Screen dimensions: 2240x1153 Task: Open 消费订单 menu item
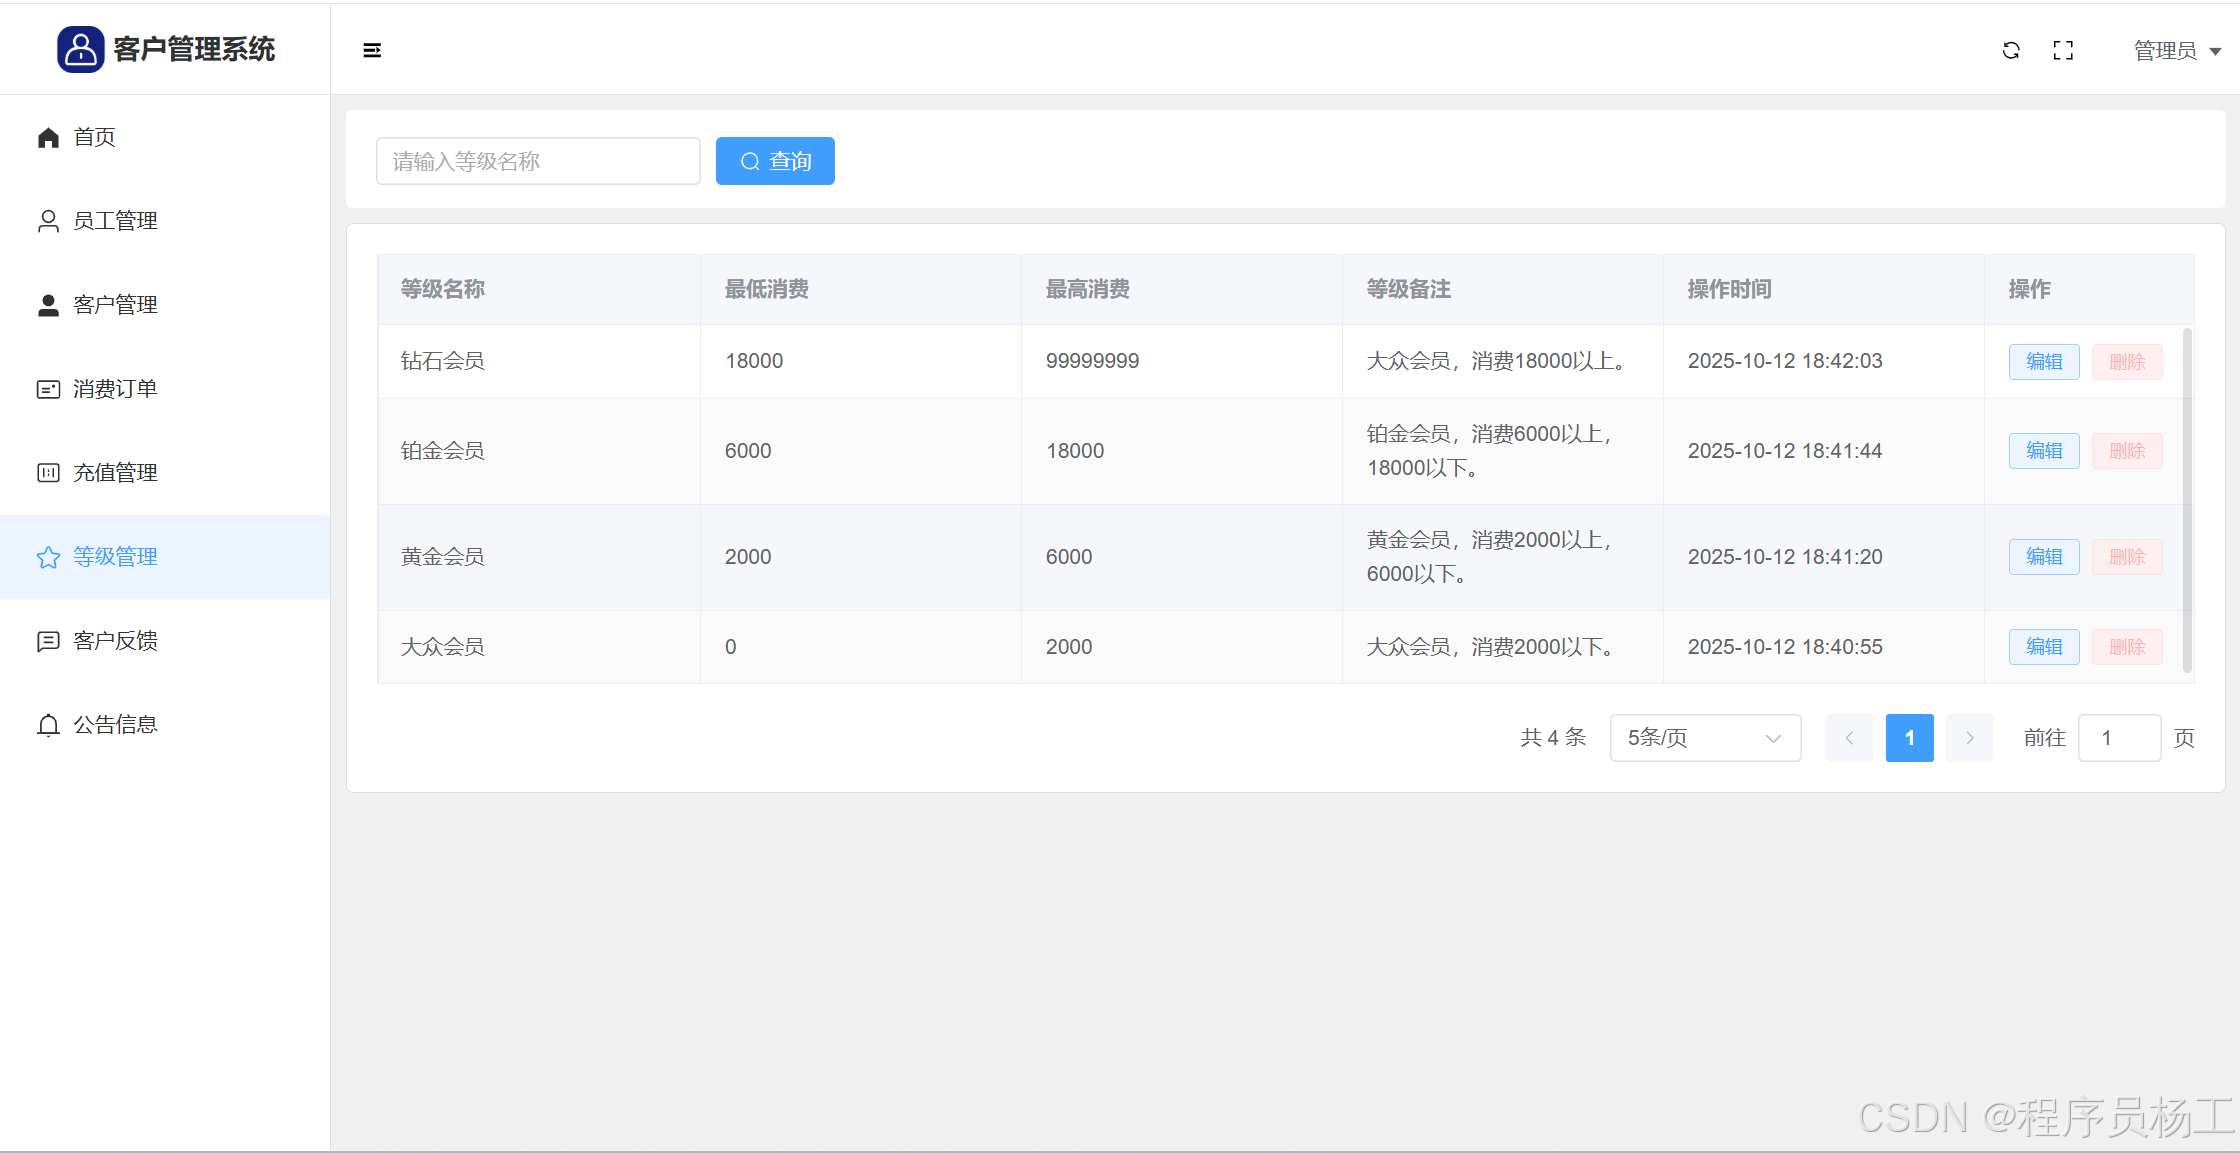(115, 389)
